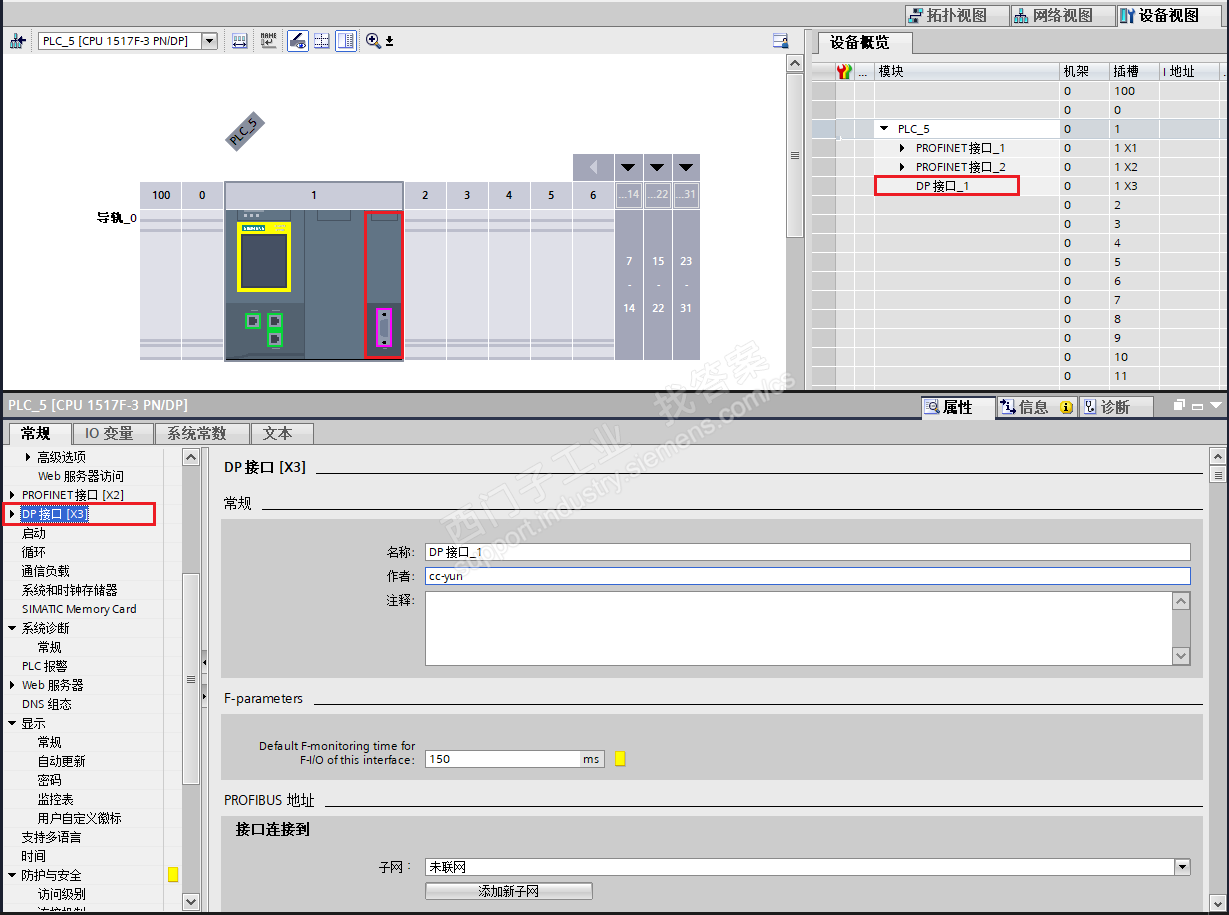
Task: Collapse the 系统诊断 tree node
Action: coord(12,628)
